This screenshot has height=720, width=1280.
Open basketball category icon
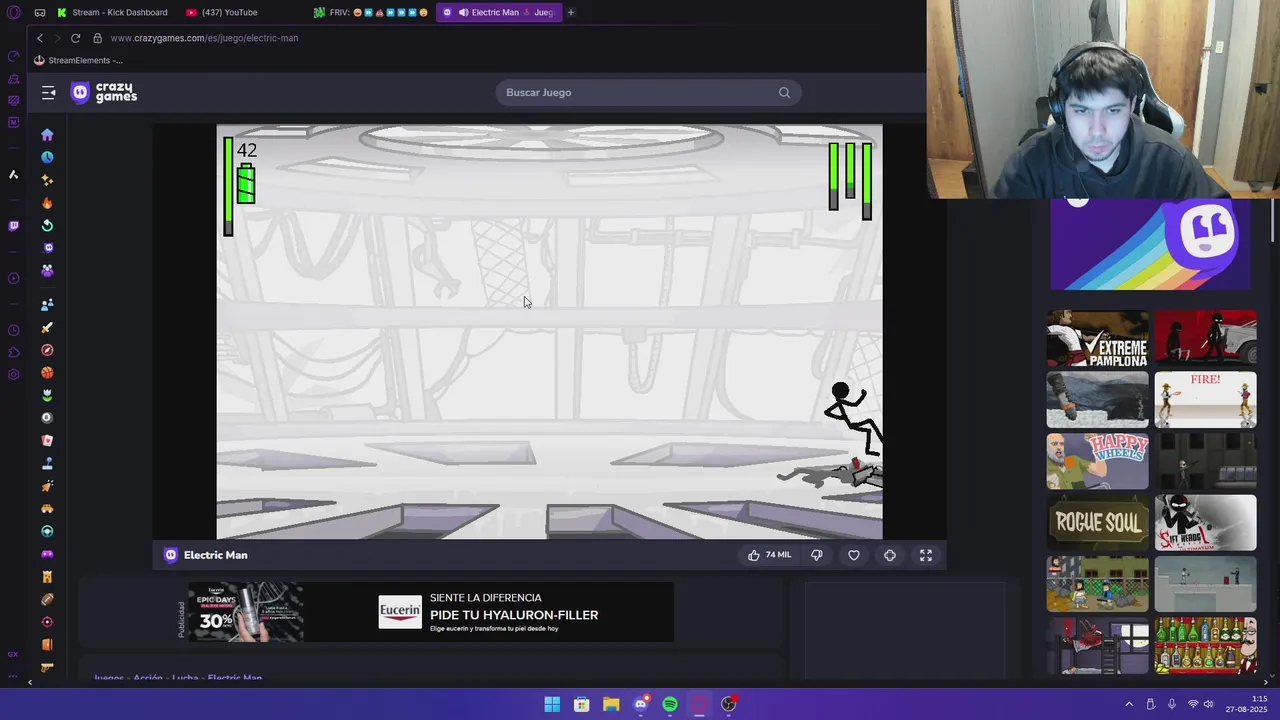[x=47, y=373]
